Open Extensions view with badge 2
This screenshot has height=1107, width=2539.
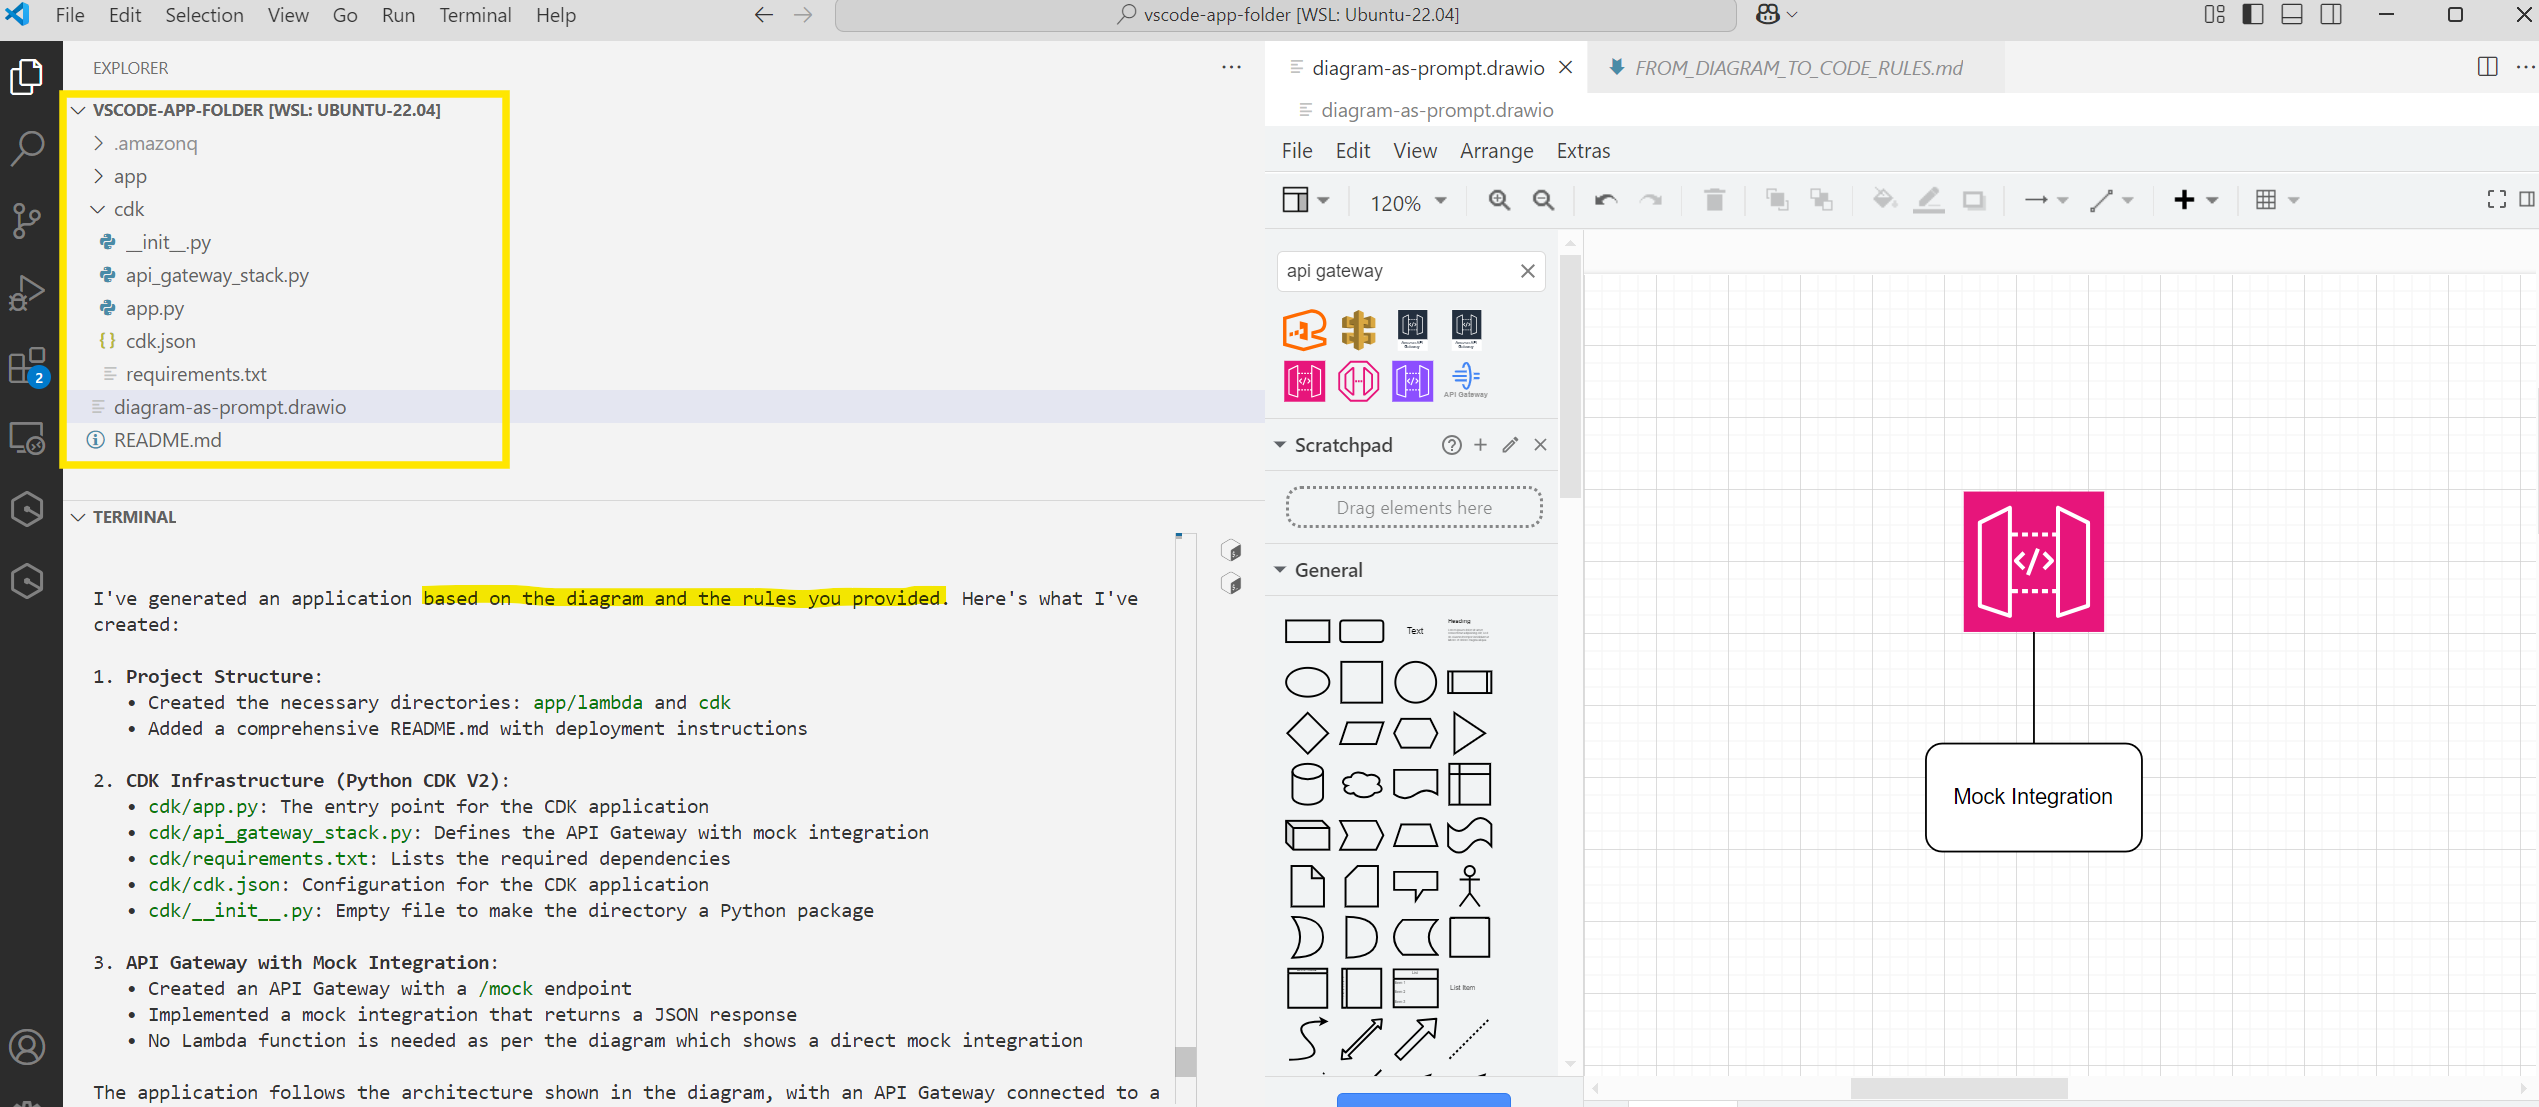click(27, 367)
